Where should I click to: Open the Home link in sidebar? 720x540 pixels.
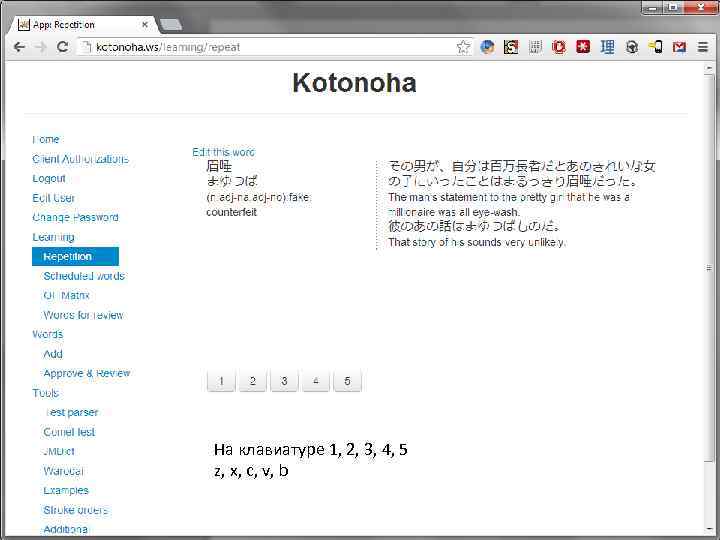point(46,139)
